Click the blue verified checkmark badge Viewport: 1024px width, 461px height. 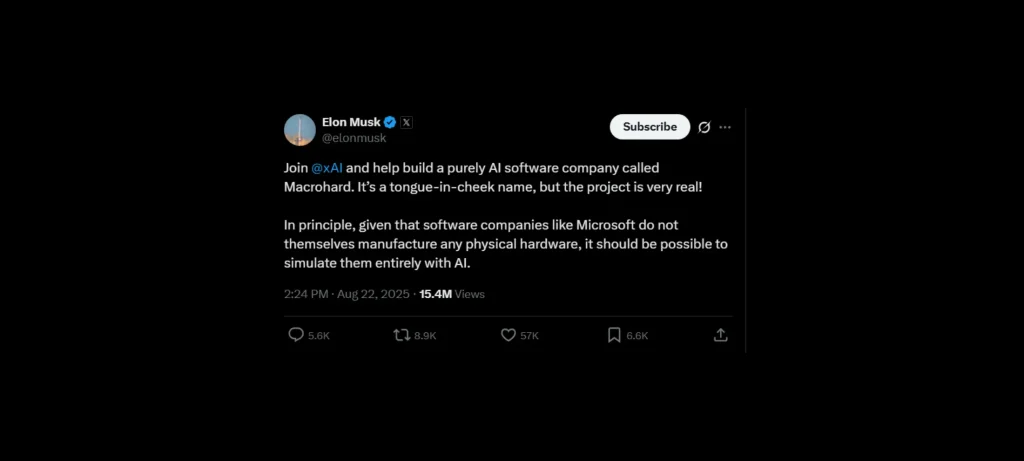(390, 122)
